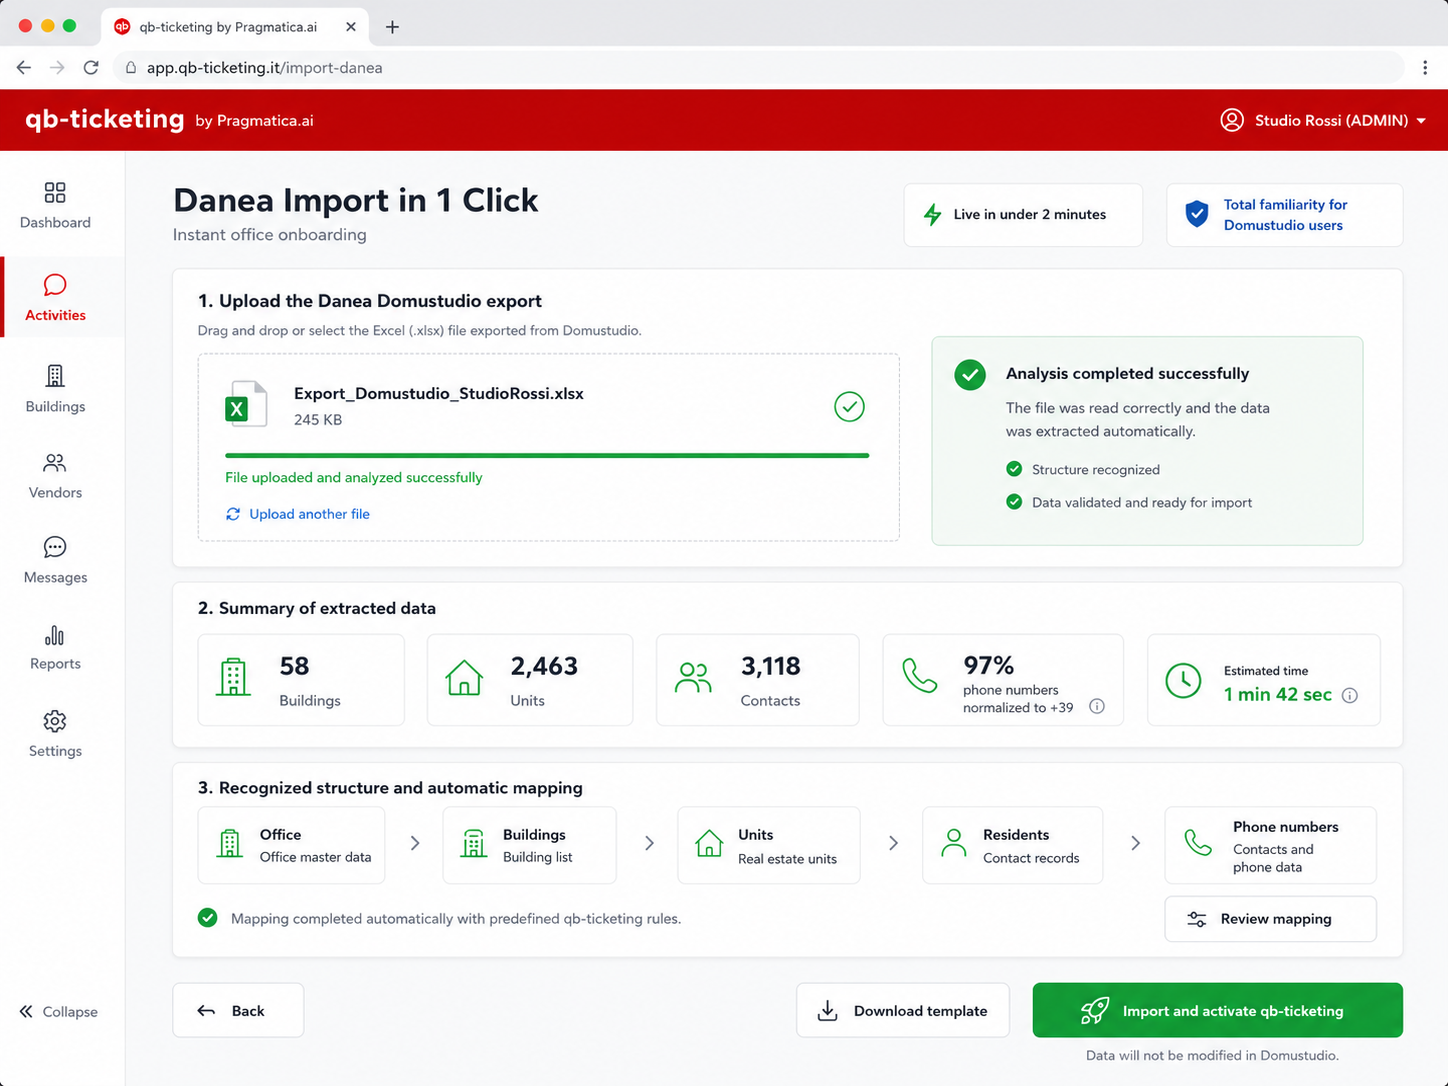This screenshot has width=1448, height=1086.
Task: Click chevron between Residents and Phone numbers
Action: point(1135,843)
